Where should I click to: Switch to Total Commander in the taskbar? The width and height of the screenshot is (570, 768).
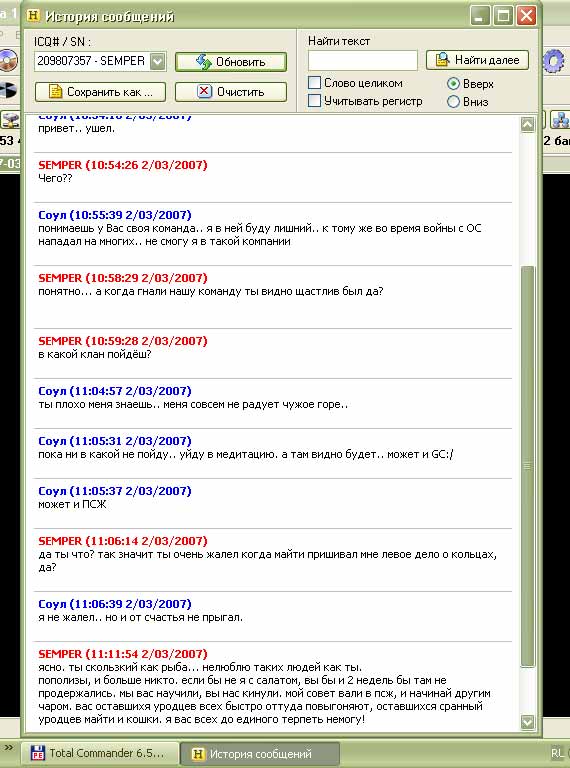(x=99, y=753)
